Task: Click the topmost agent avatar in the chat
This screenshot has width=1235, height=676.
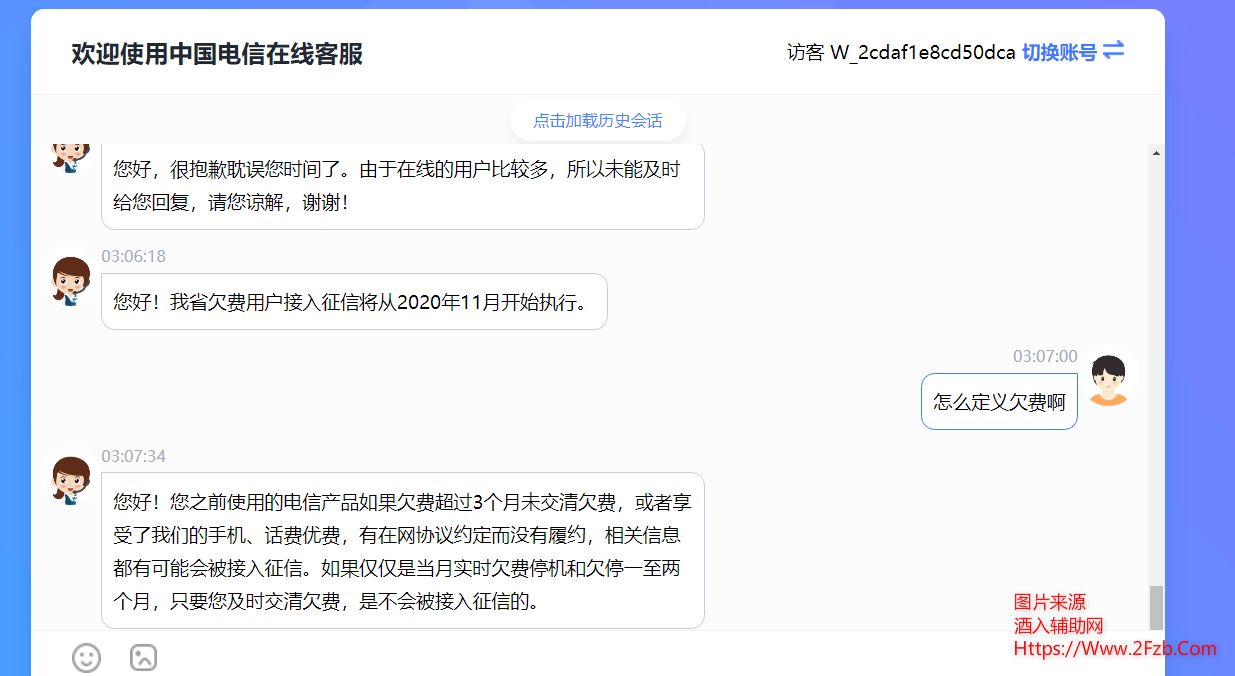Action: pyautogui.click(x=69, y=155)
